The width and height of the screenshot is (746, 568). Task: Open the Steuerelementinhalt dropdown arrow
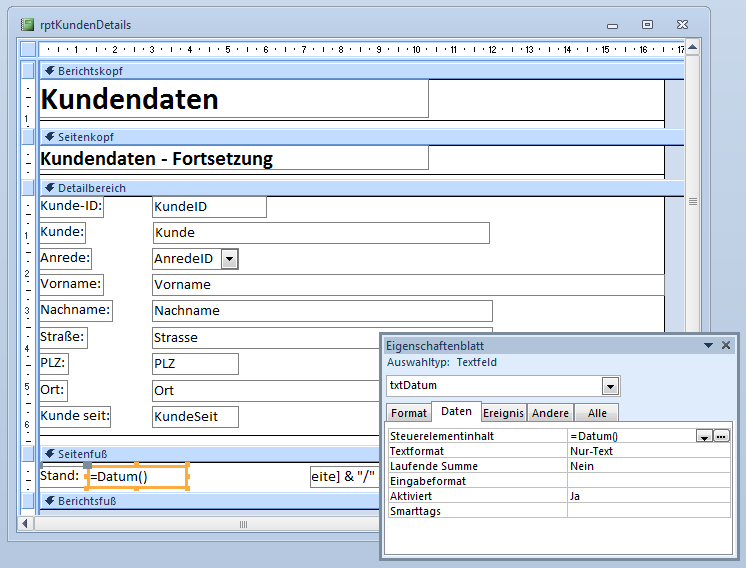(x=704, y=436)
